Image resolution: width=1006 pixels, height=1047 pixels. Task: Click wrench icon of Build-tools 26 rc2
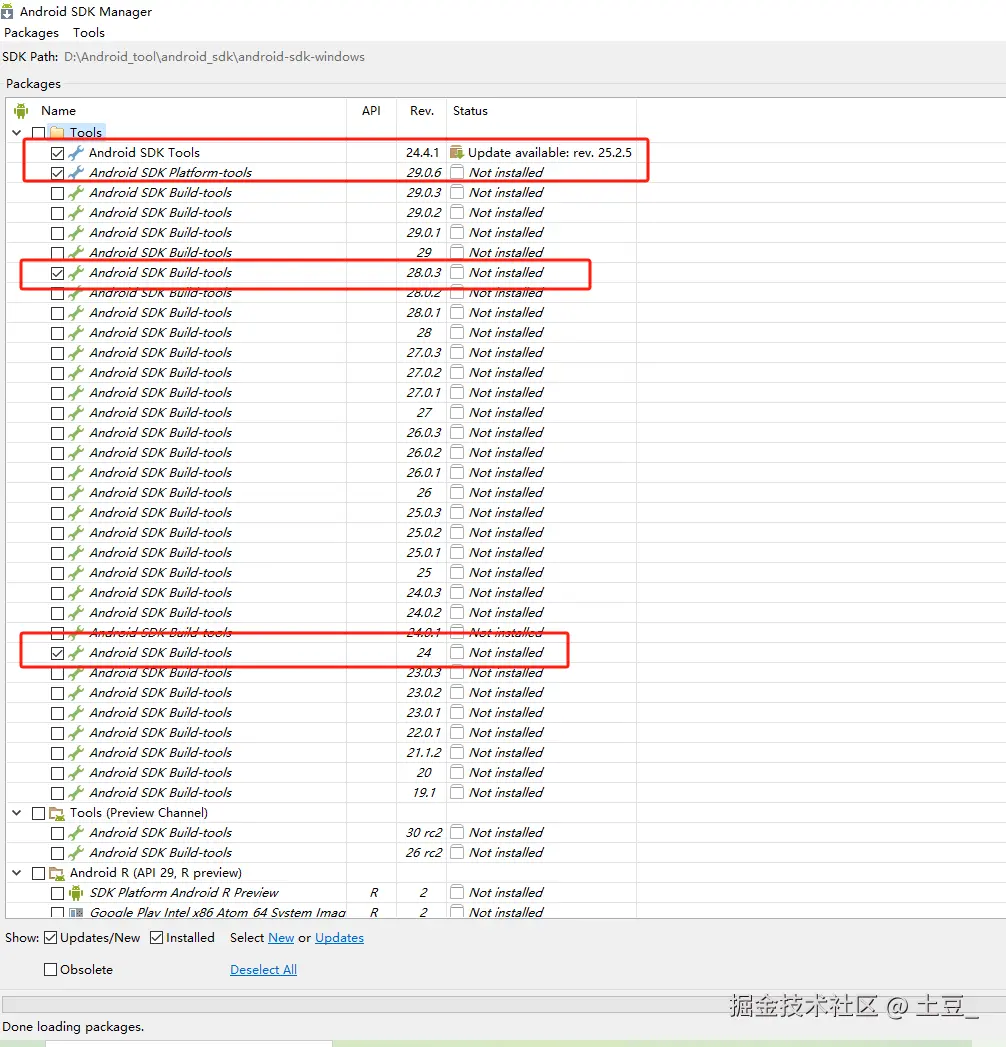(x=76, y=853)
